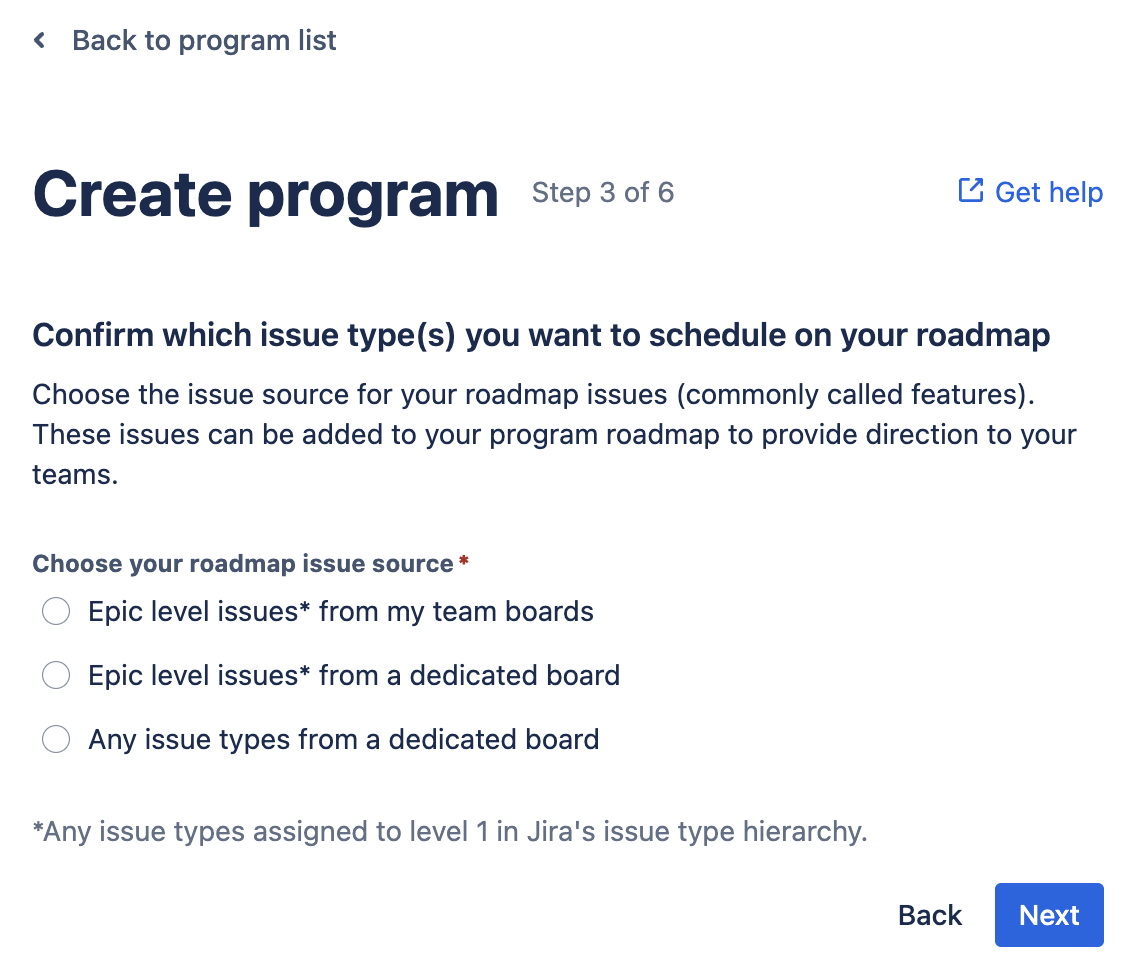1140x976 pixels.
Task: Click the external link icon beside Get help
Action: [970, 191]
